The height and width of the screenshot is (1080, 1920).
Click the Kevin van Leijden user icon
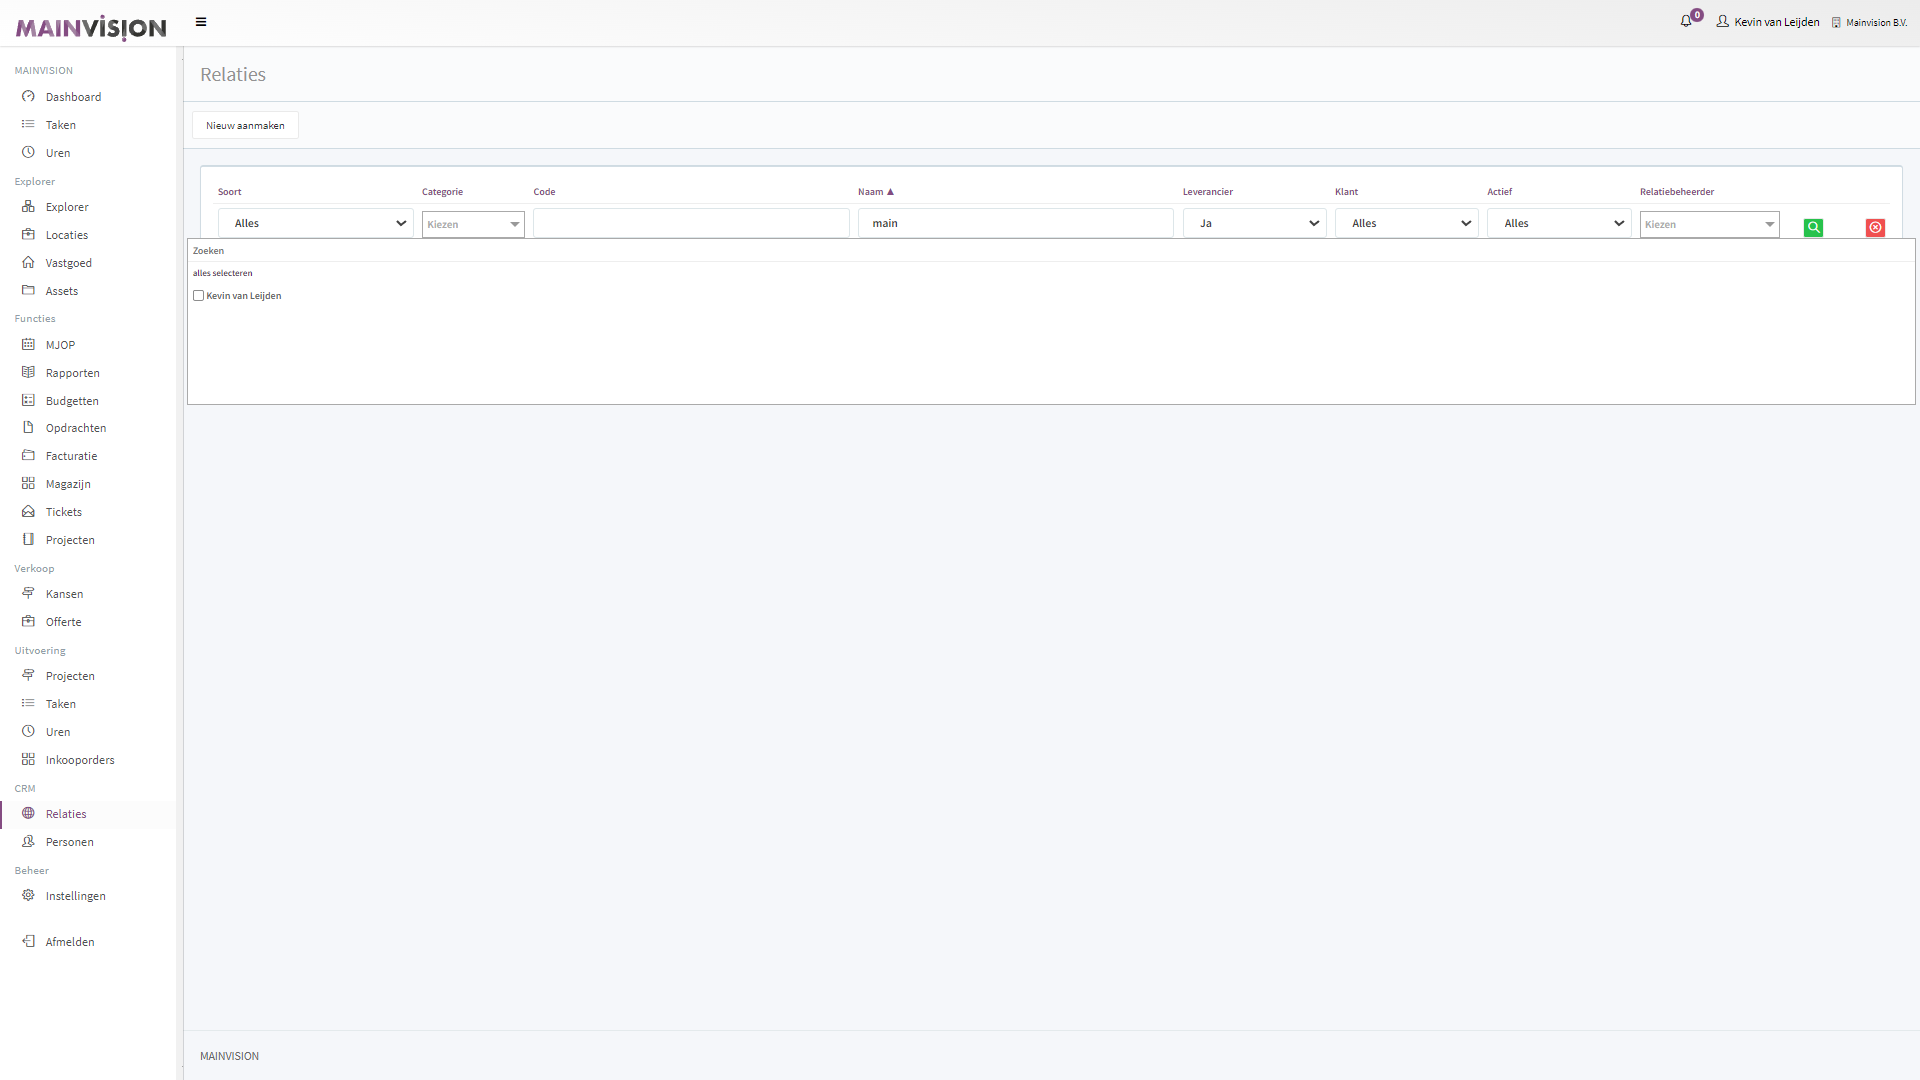tap(1722, 22)
